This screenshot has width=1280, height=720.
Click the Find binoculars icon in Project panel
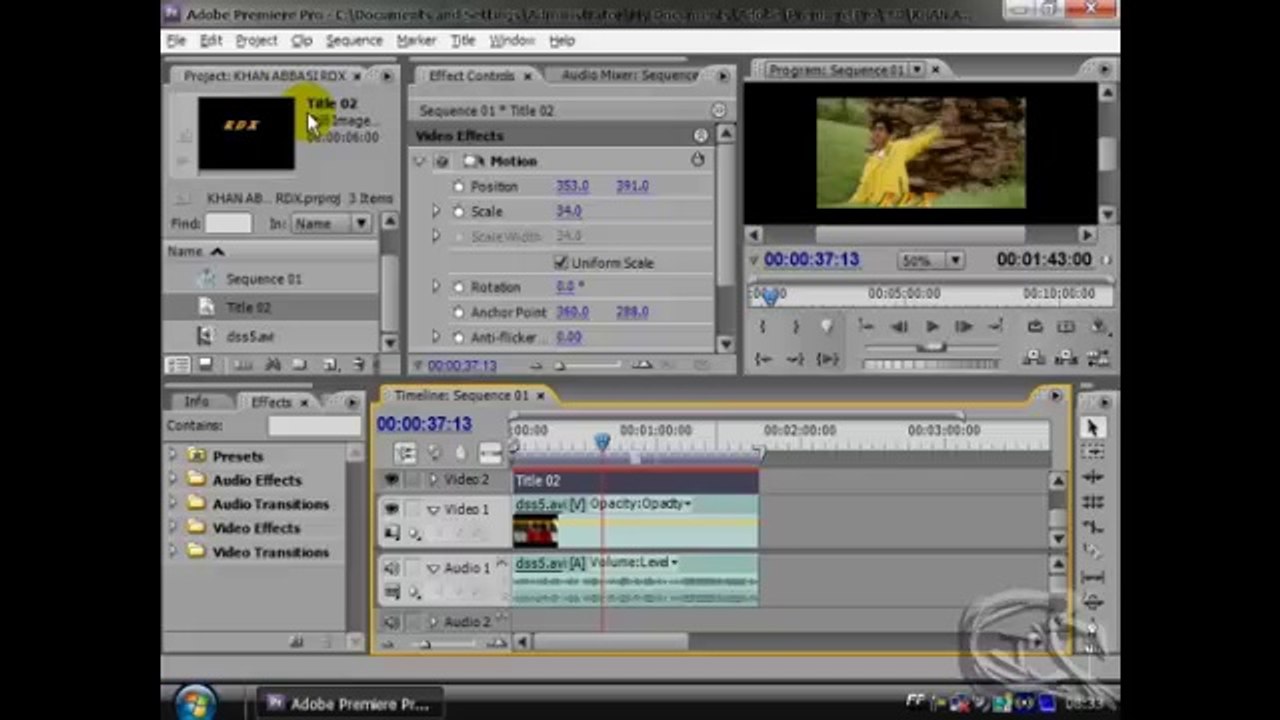[272, 365]
